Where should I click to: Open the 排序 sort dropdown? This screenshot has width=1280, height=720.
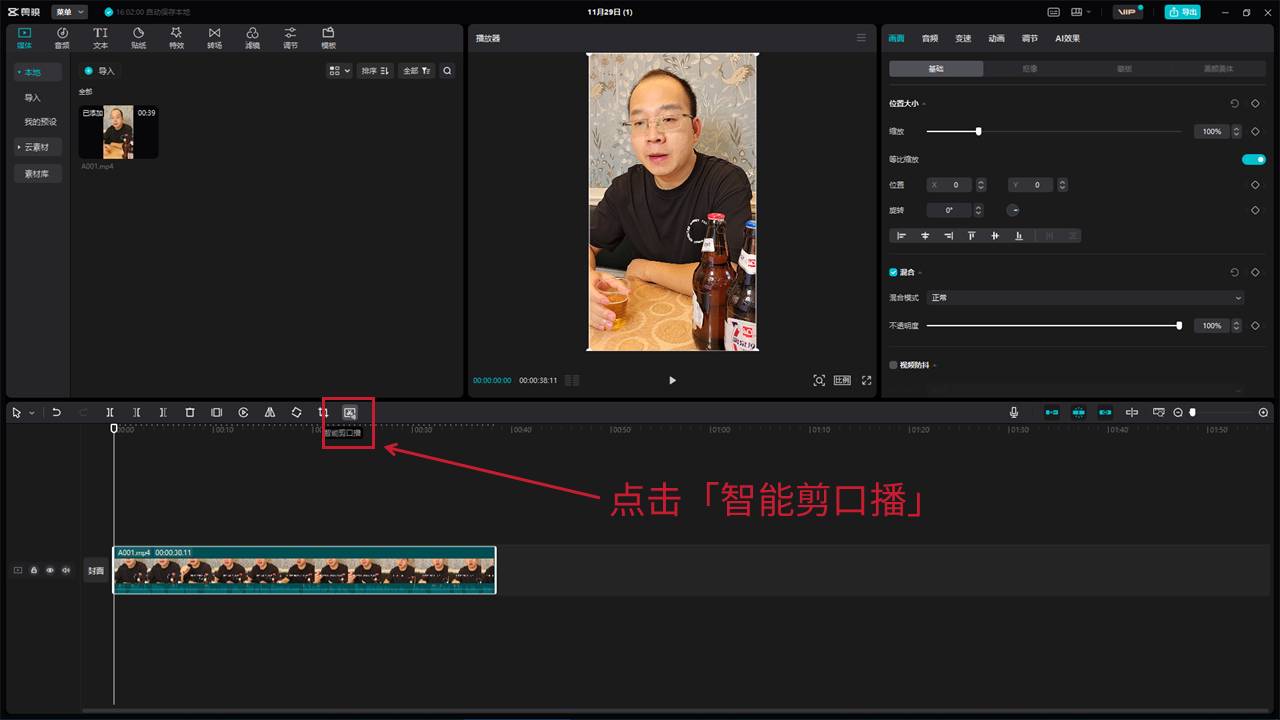(375, 71)
